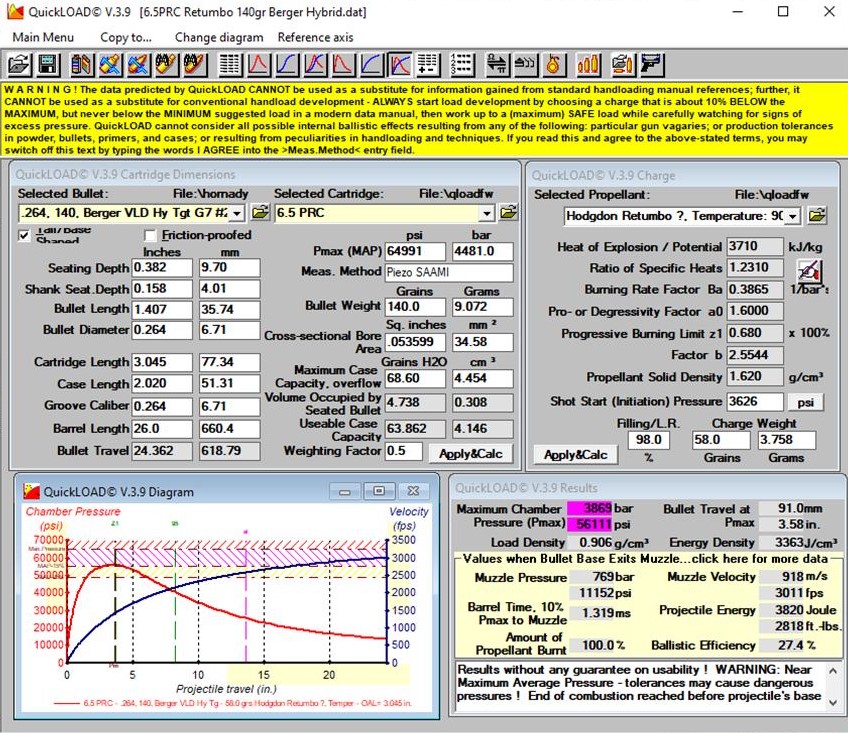Click the active pressure-and-velocity diagram toolbar icon

pos(399,64)
